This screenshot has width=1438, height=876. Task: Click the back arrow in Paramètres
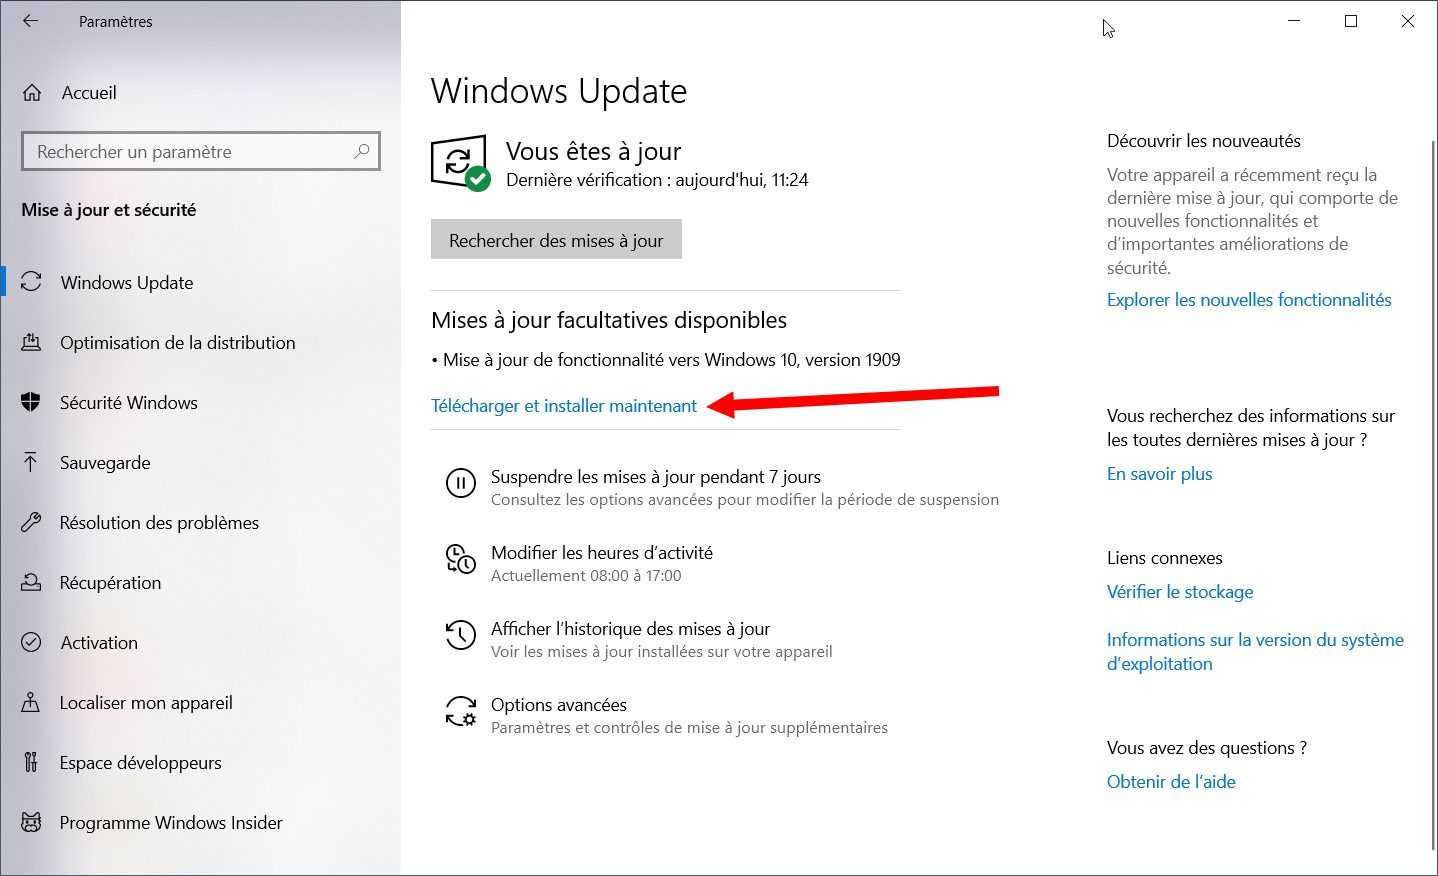30,20
